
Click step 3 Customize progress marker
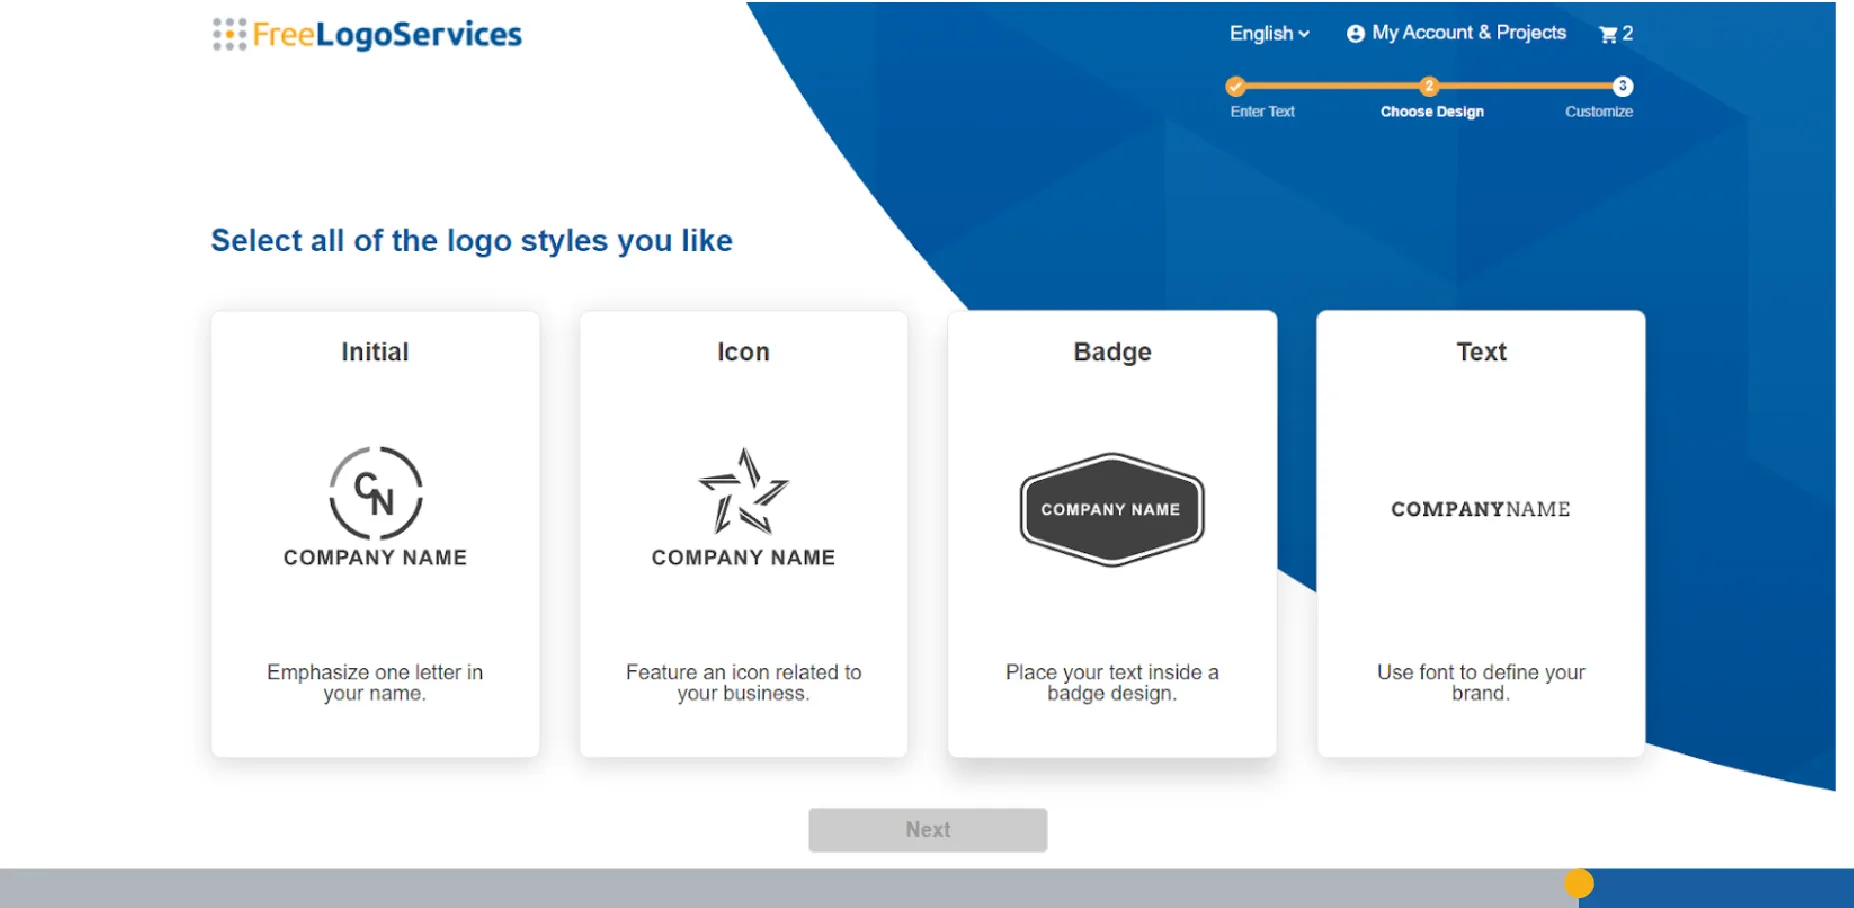coord(1622,86)
